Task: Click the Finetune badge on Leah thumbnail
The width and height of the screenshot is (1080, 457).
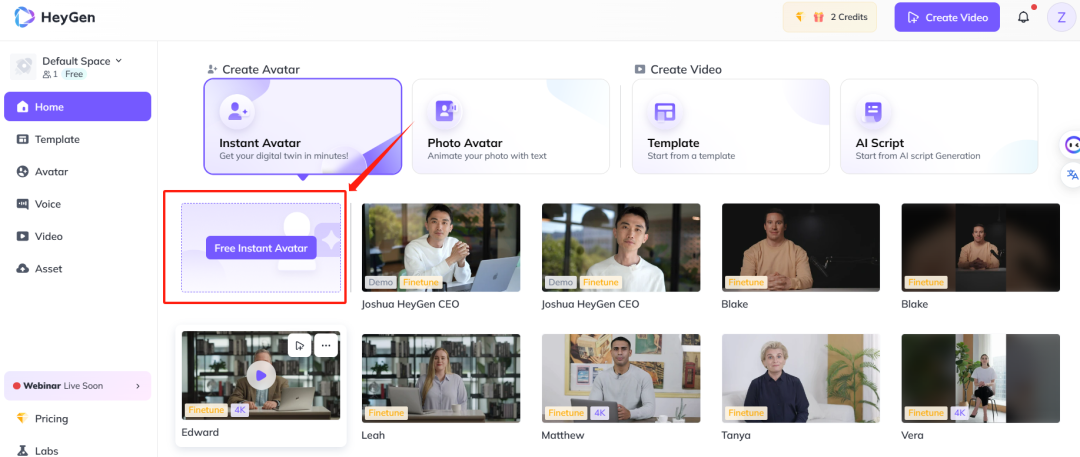Action: (x=386, y=413)
